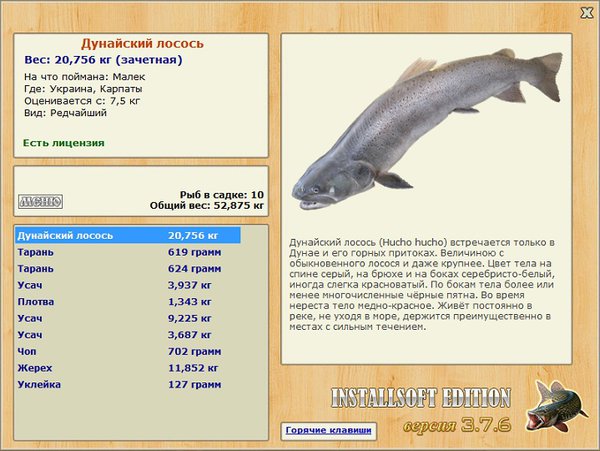Click the Hucho hucho description paragraph
Image resolution: width=600 pixels, height=451 pixels.
click(422, 285)
